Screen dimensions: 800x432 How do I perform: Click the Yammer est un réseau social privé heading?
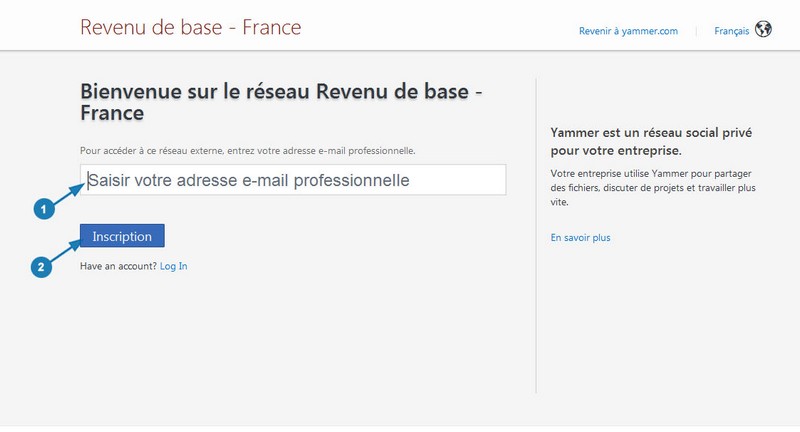[651, 141]
